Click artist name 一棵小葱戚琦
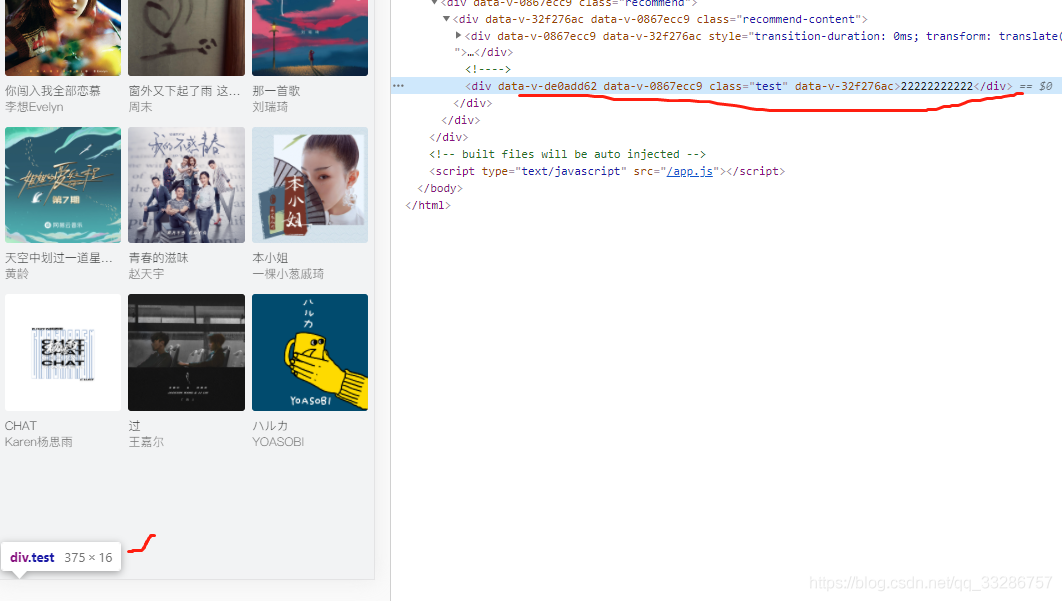 (x=288, y=274)
